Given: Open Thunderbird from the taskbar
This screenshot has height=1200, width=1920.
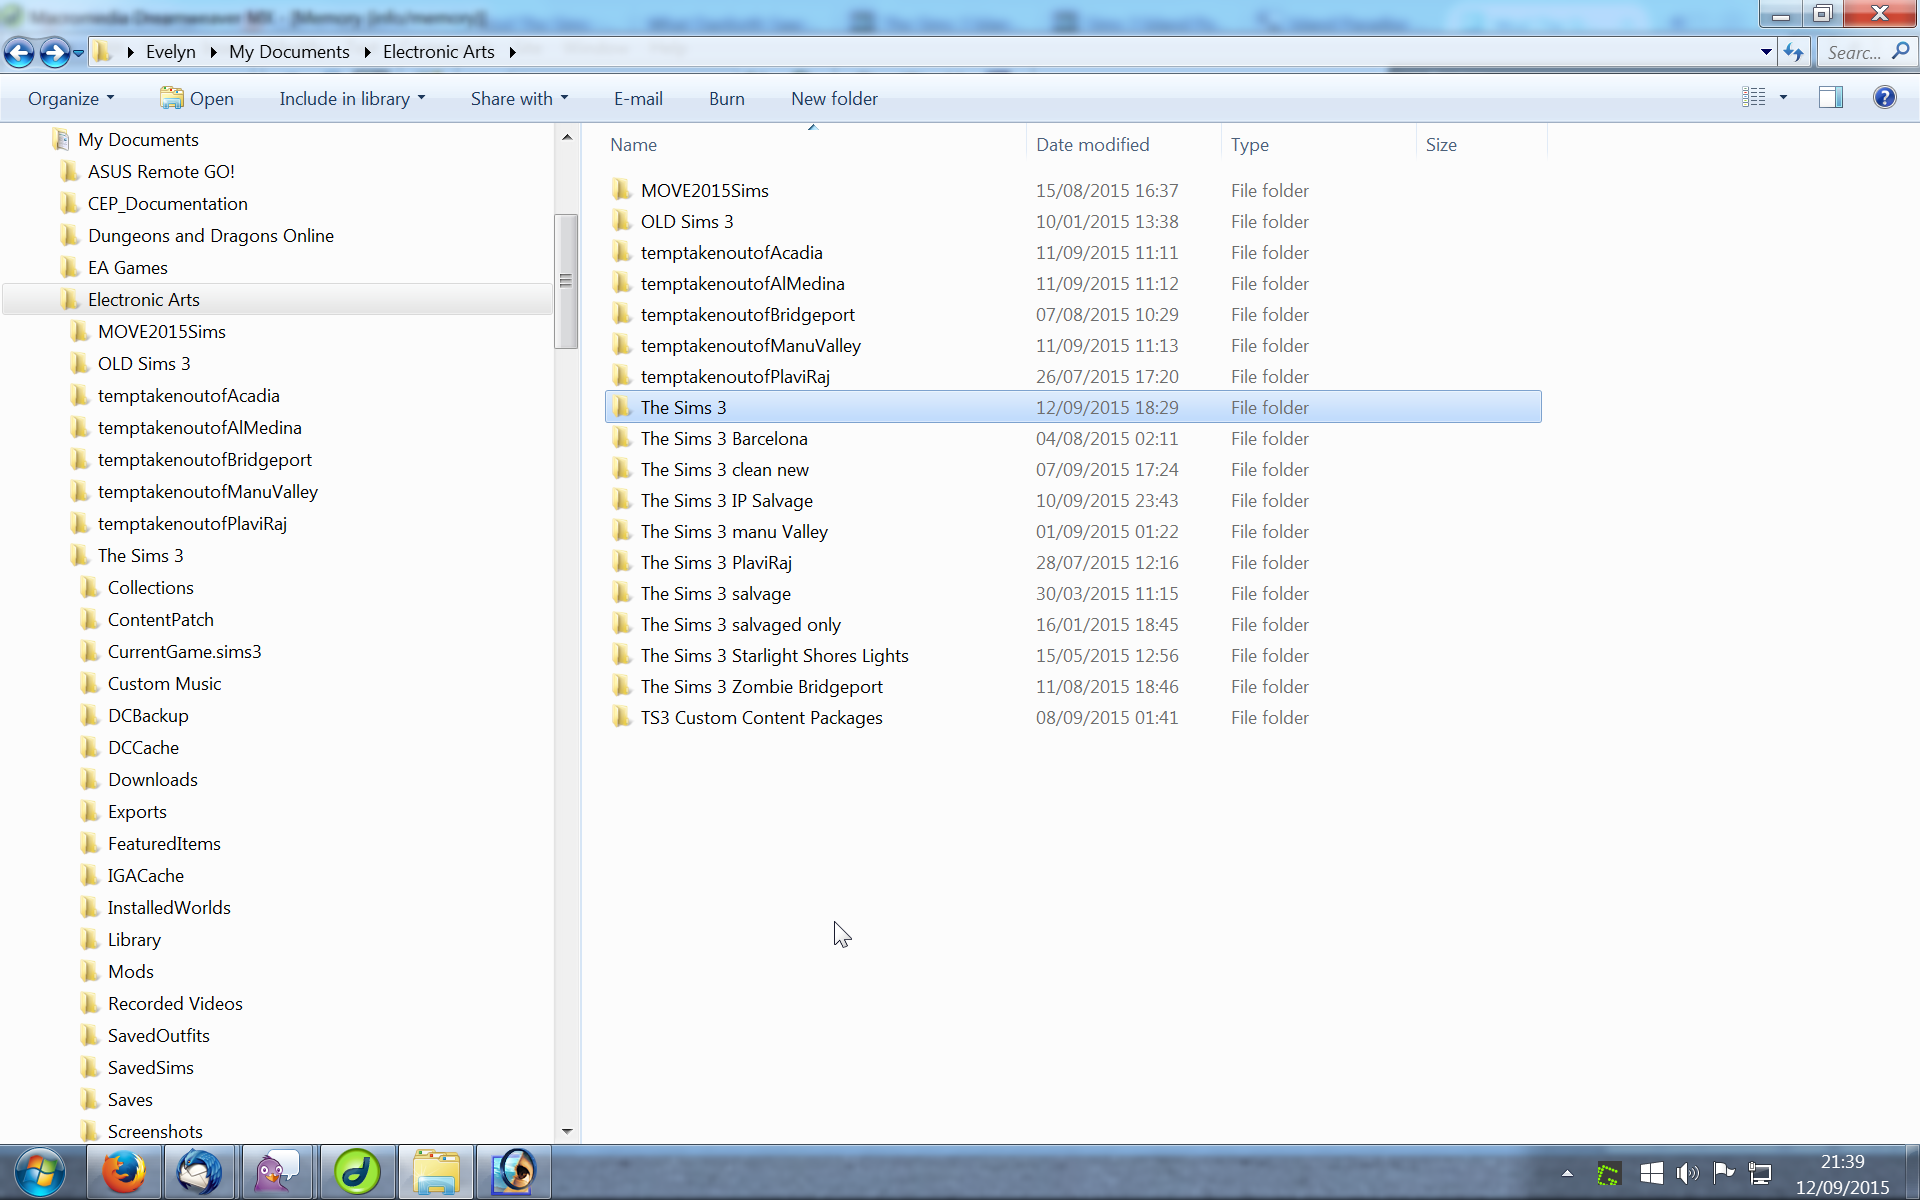Looking at the screenshot, I should point(200,1172).
